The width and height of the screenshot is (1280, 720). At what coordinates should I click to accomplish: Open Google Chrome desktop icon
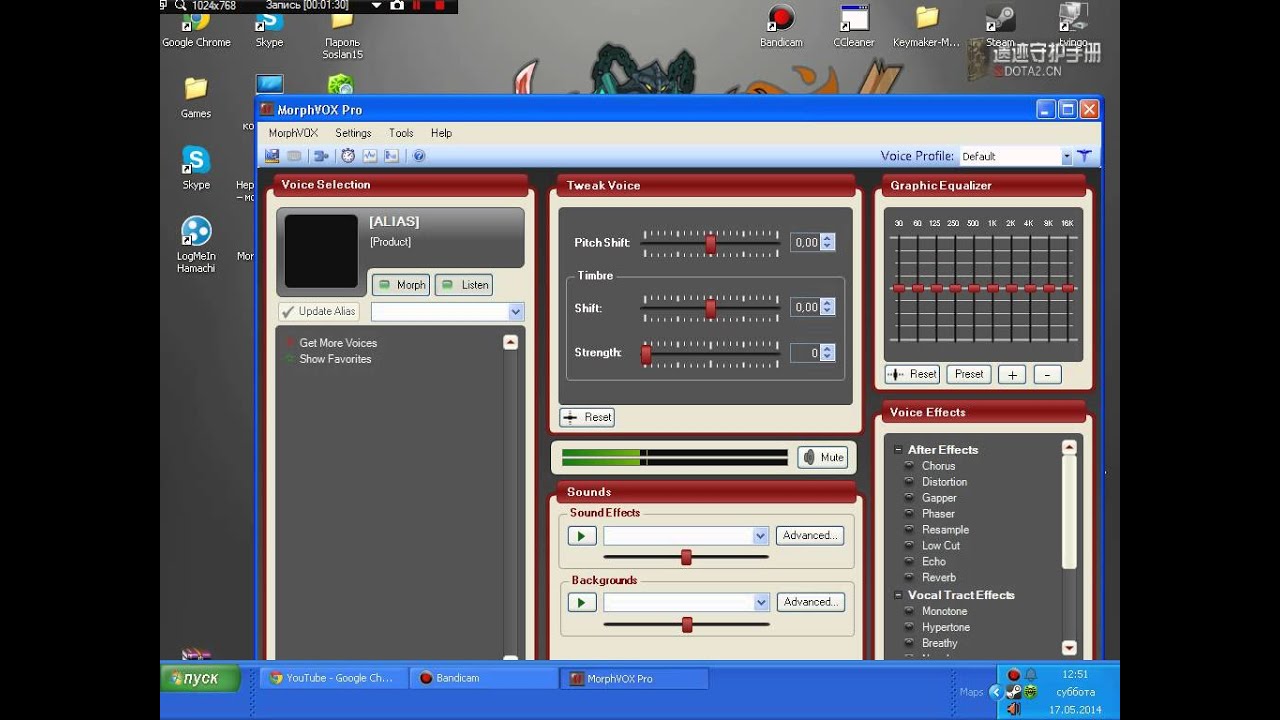click(x=196, y=28)
